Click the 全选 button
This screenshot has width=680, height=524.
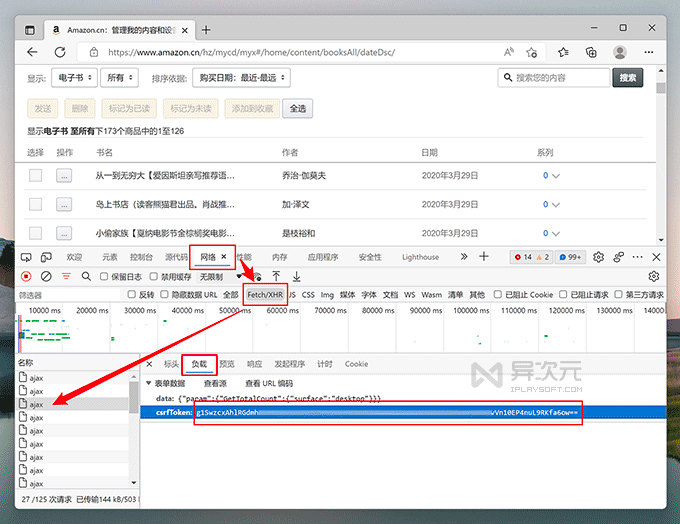click(x=298, y=108)
